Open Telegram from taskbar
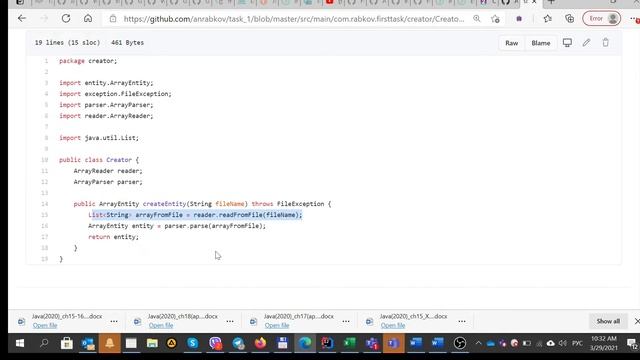This screenshot has height=360, width=640. [238, 343]
